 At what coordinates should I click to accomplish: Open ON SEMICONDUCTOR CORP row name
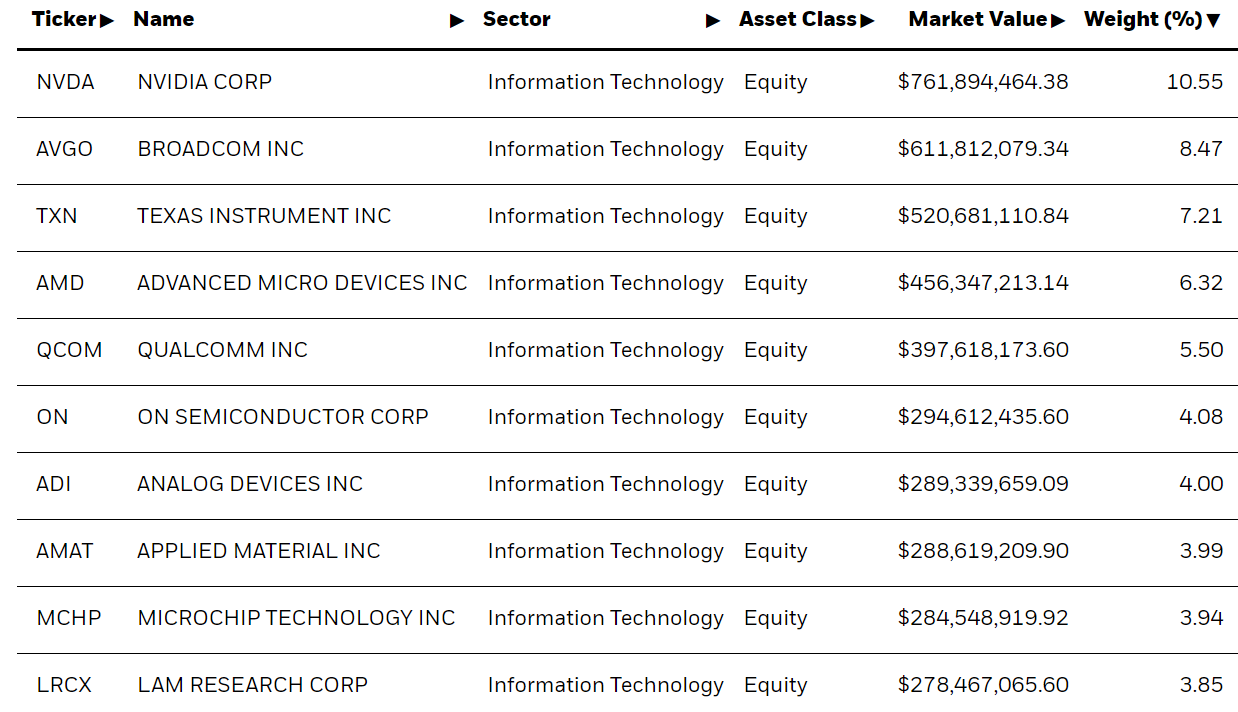[283, 418]
